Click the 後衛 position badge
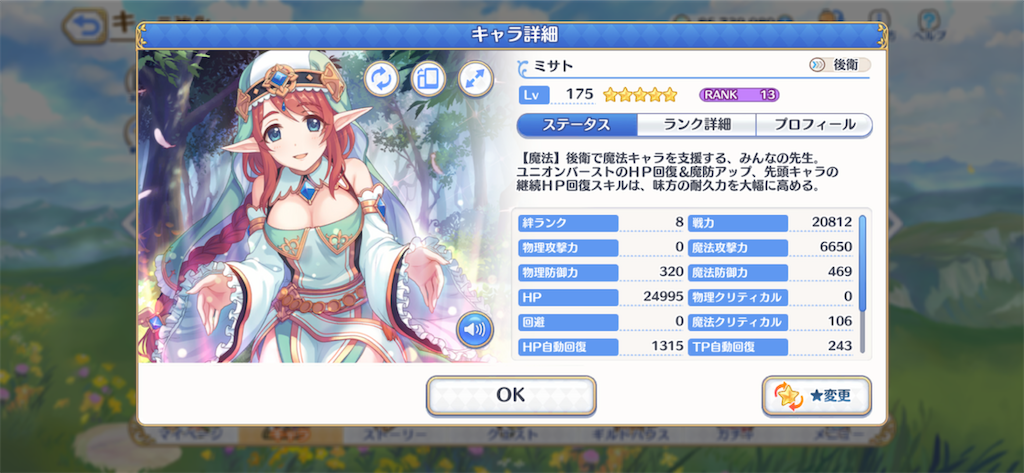Viewport: 1024px width, 473px height. pyautogui.click(x=839, y=65)
